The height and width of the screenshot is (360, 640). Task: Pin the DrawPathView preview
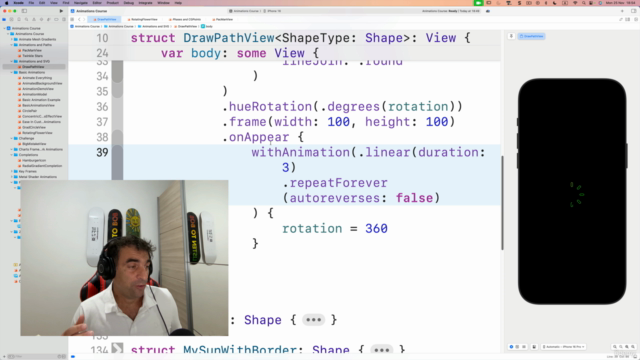(x=511, y=36)
